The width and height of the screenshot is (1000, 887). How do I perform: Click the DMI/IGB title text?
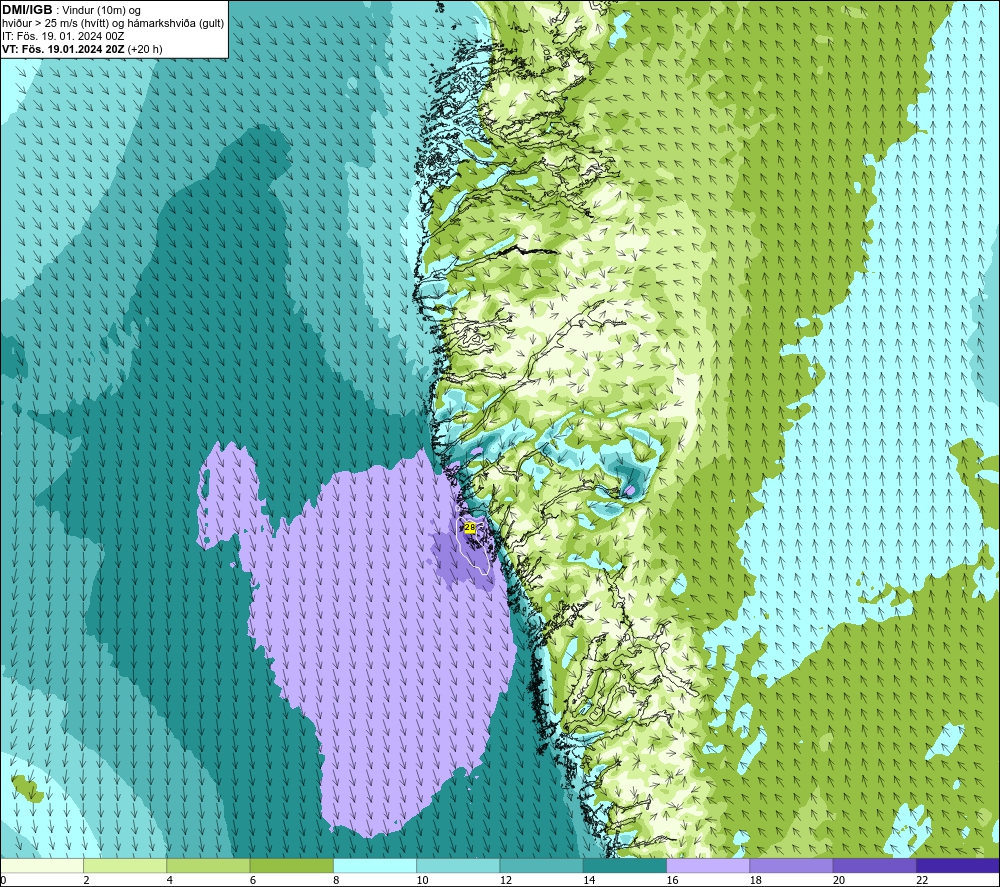pos(27,10)
